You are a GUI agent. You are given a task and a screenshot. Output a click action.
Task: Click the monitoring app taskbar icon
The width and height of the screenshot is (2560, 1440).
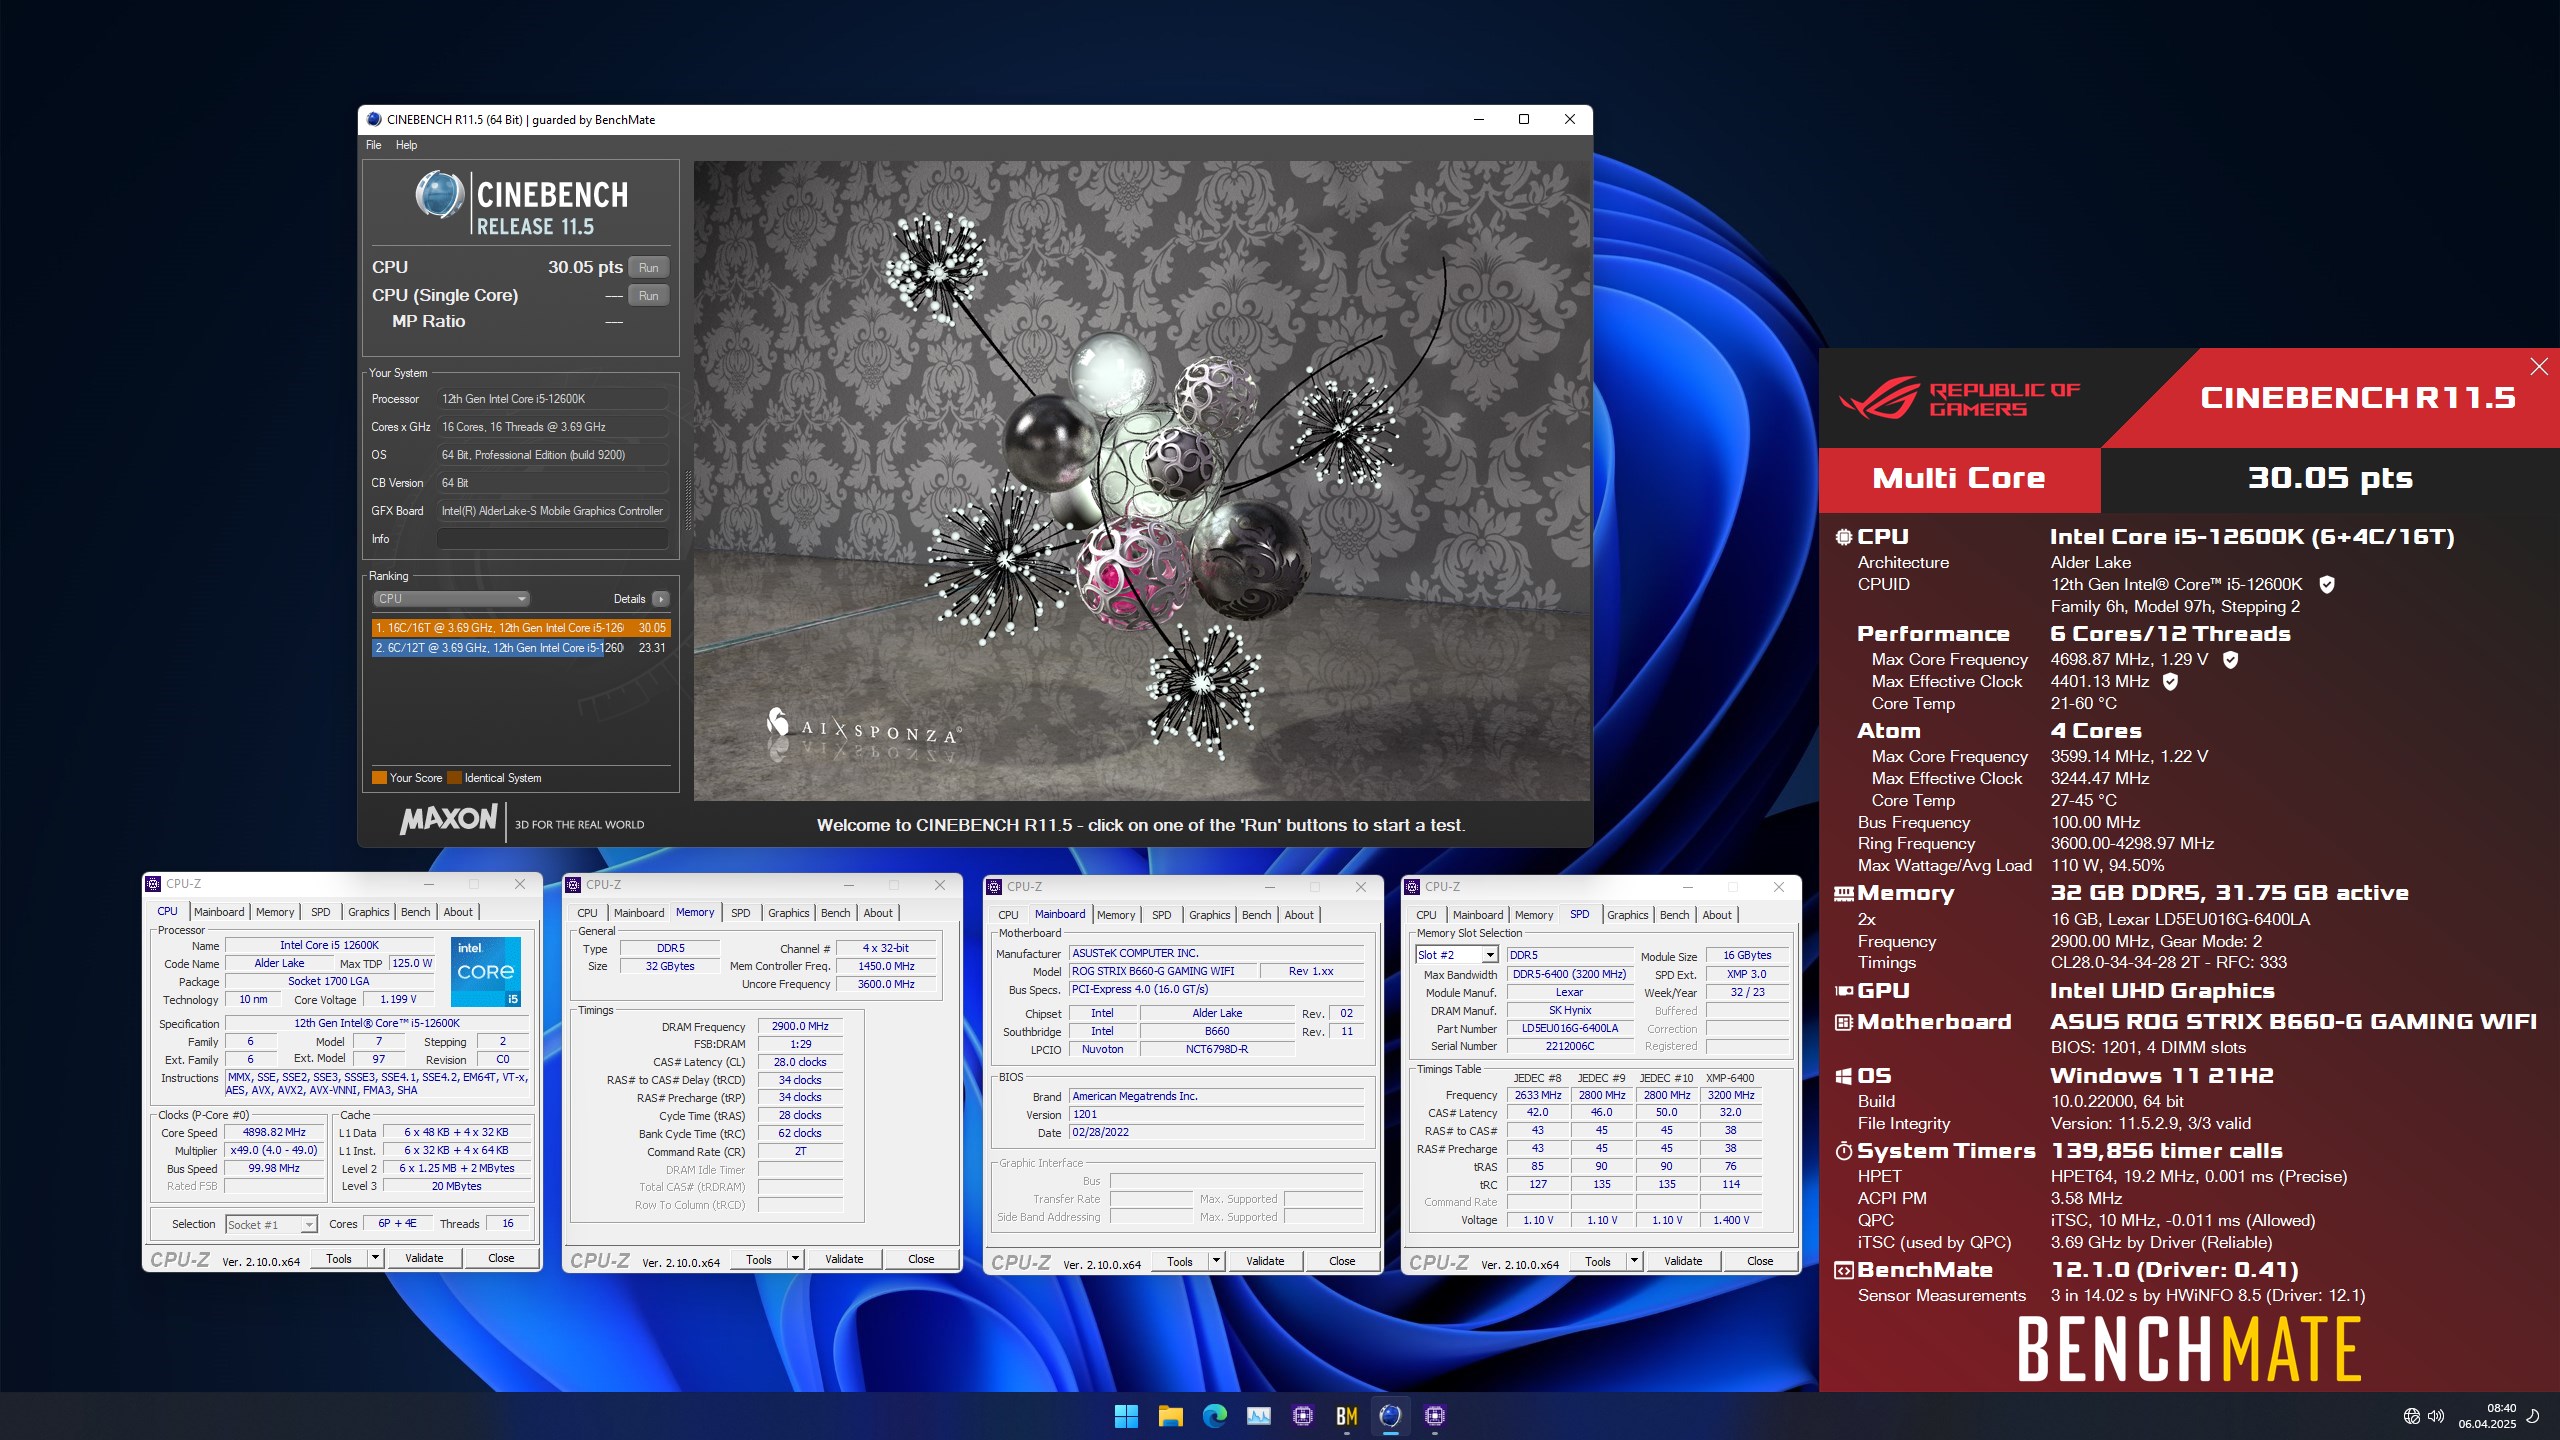tap(1258, 1416)
